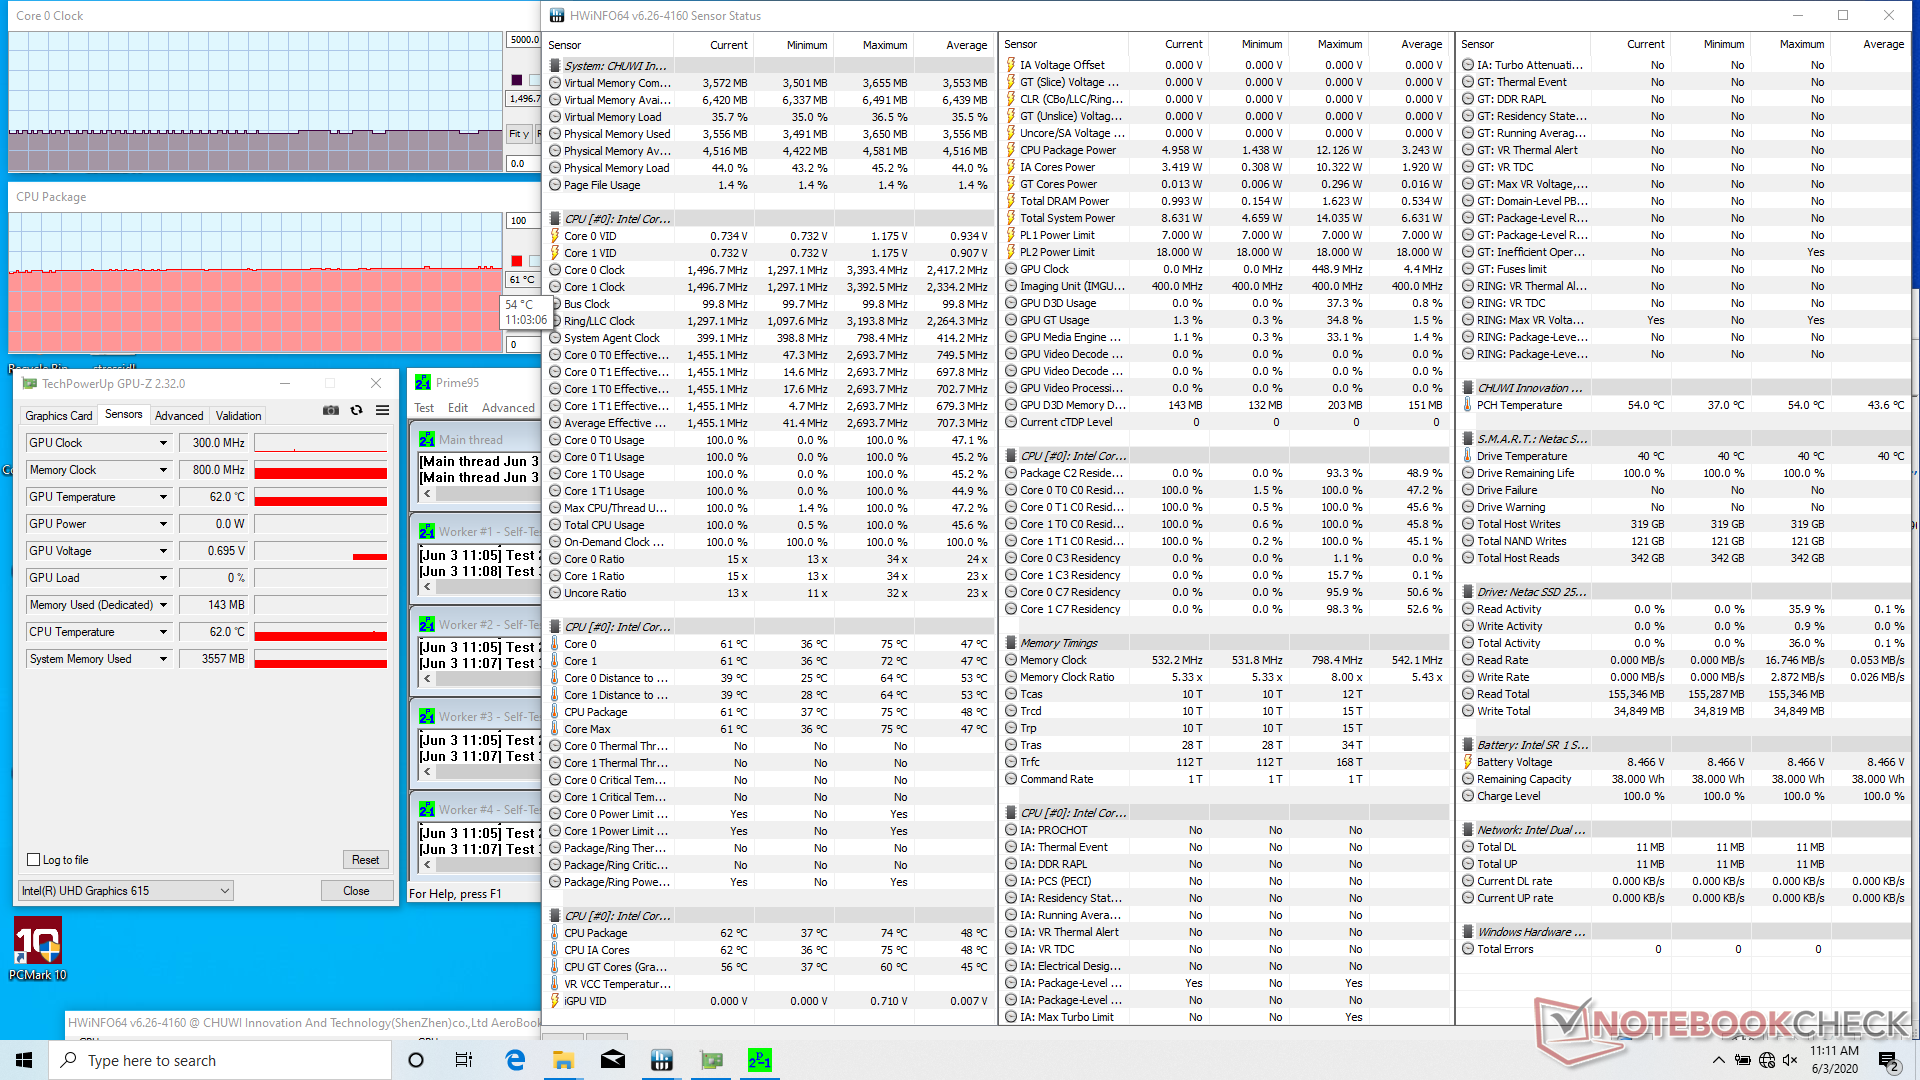Select the Total Errors row
The image size is (1920, 1080).
click(1684, 949)
